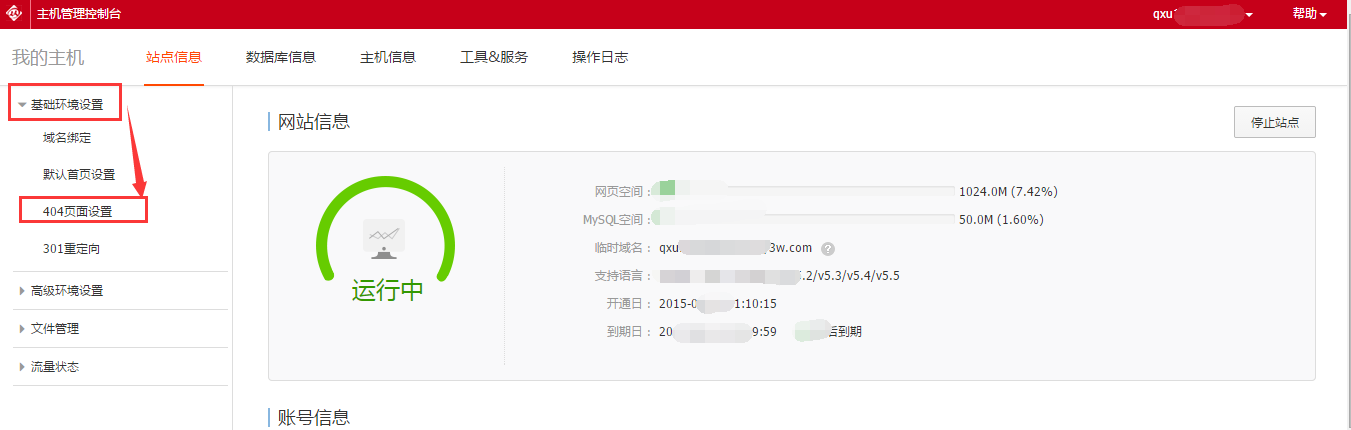Switch to the 站点信息 tab
Image resolution: width=1351 pixels, height=430 pixels.
(174, 57)
